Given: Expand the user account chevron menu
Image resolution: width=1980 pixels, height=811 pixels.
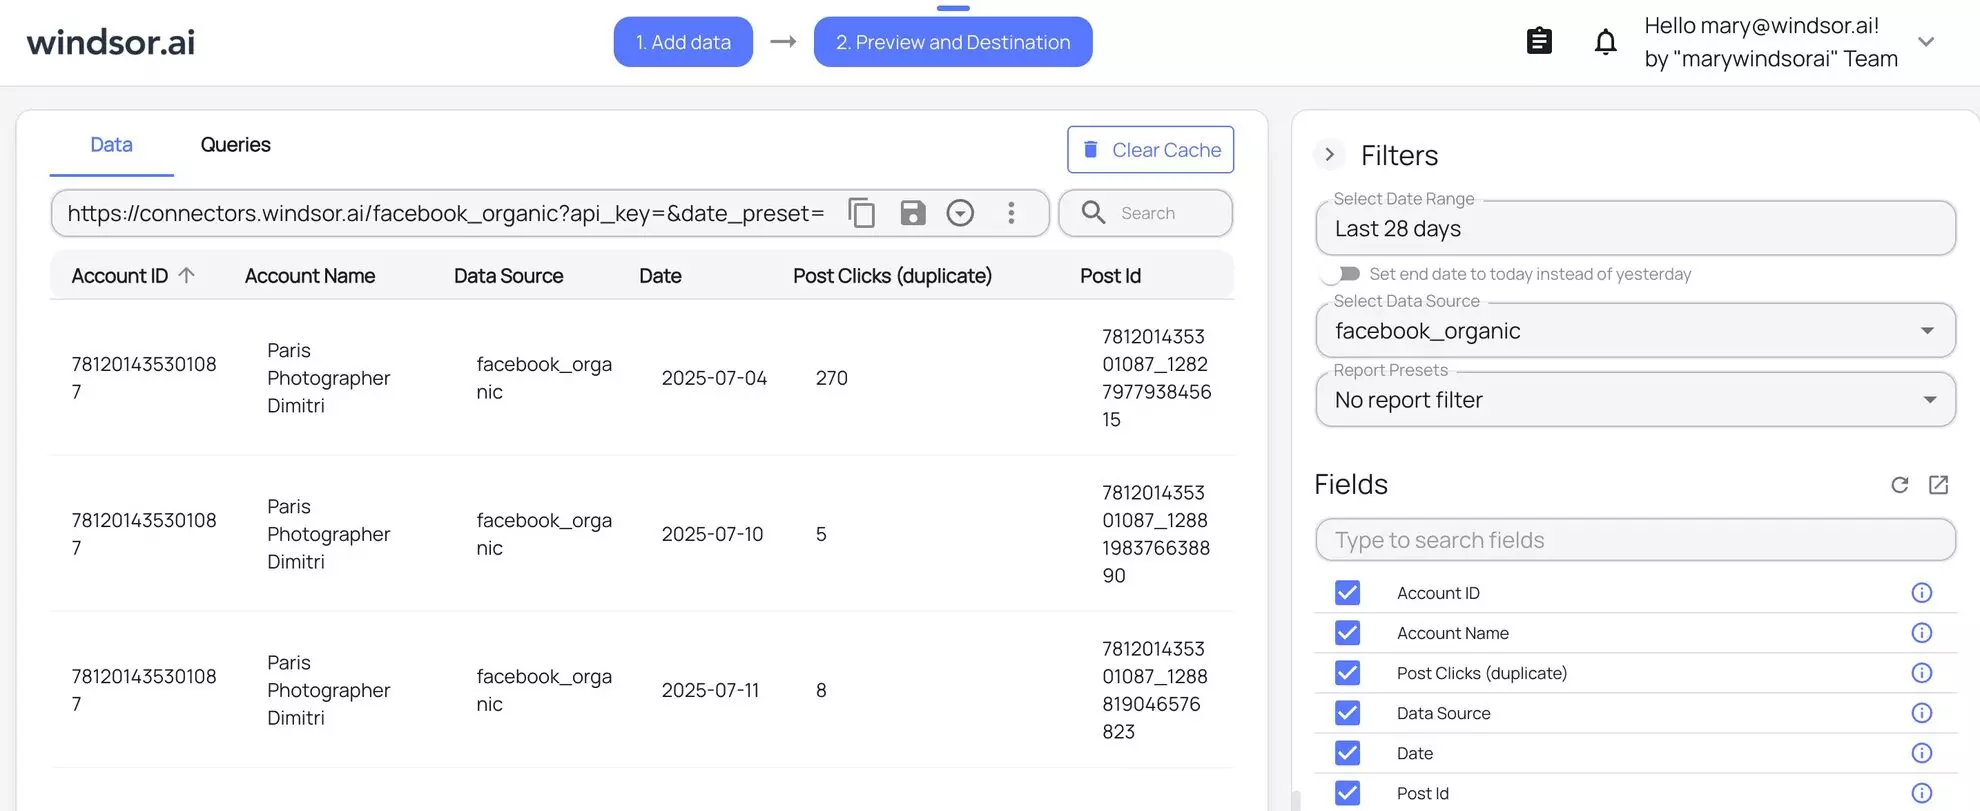Looking at the screenshot, I should coord(1926,42).
